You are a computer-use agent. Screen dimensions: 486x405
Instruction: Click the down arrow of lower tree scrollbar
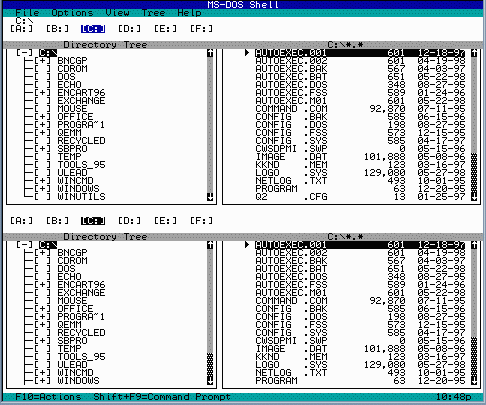tap(210, 381)
